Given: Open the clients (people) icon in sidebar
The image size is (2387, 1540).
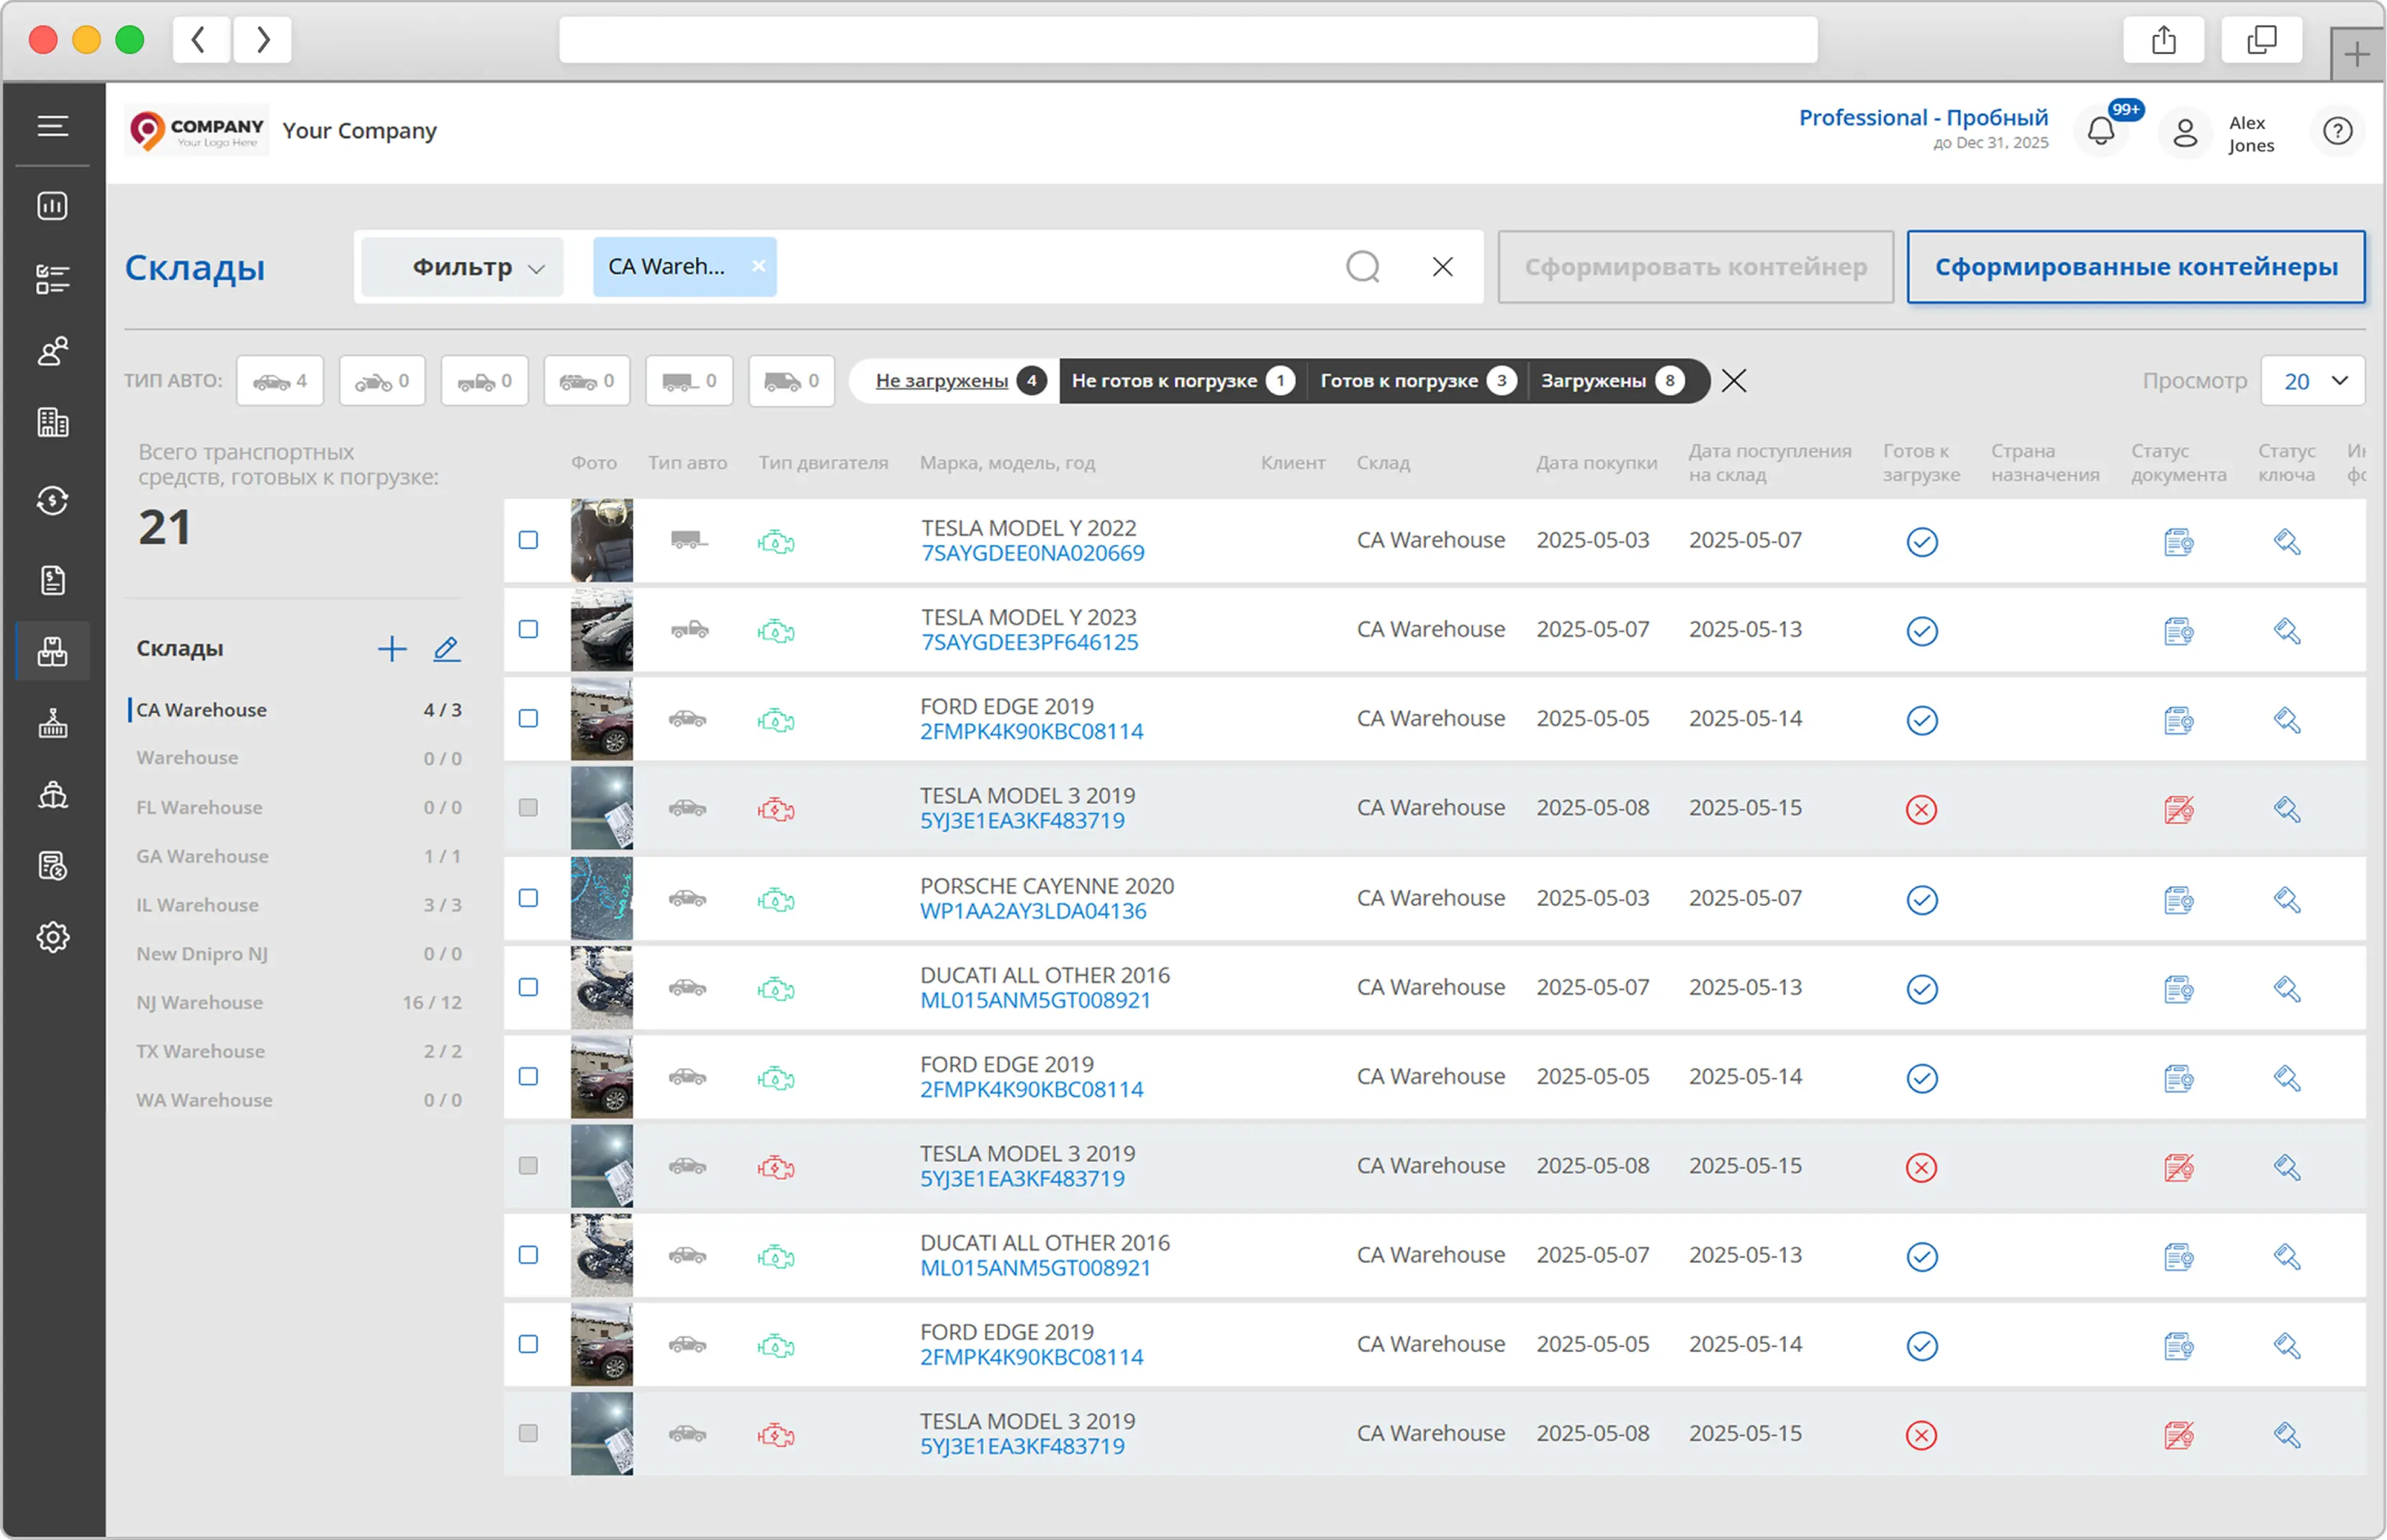Looking at the screenshot, I should 53,351.
